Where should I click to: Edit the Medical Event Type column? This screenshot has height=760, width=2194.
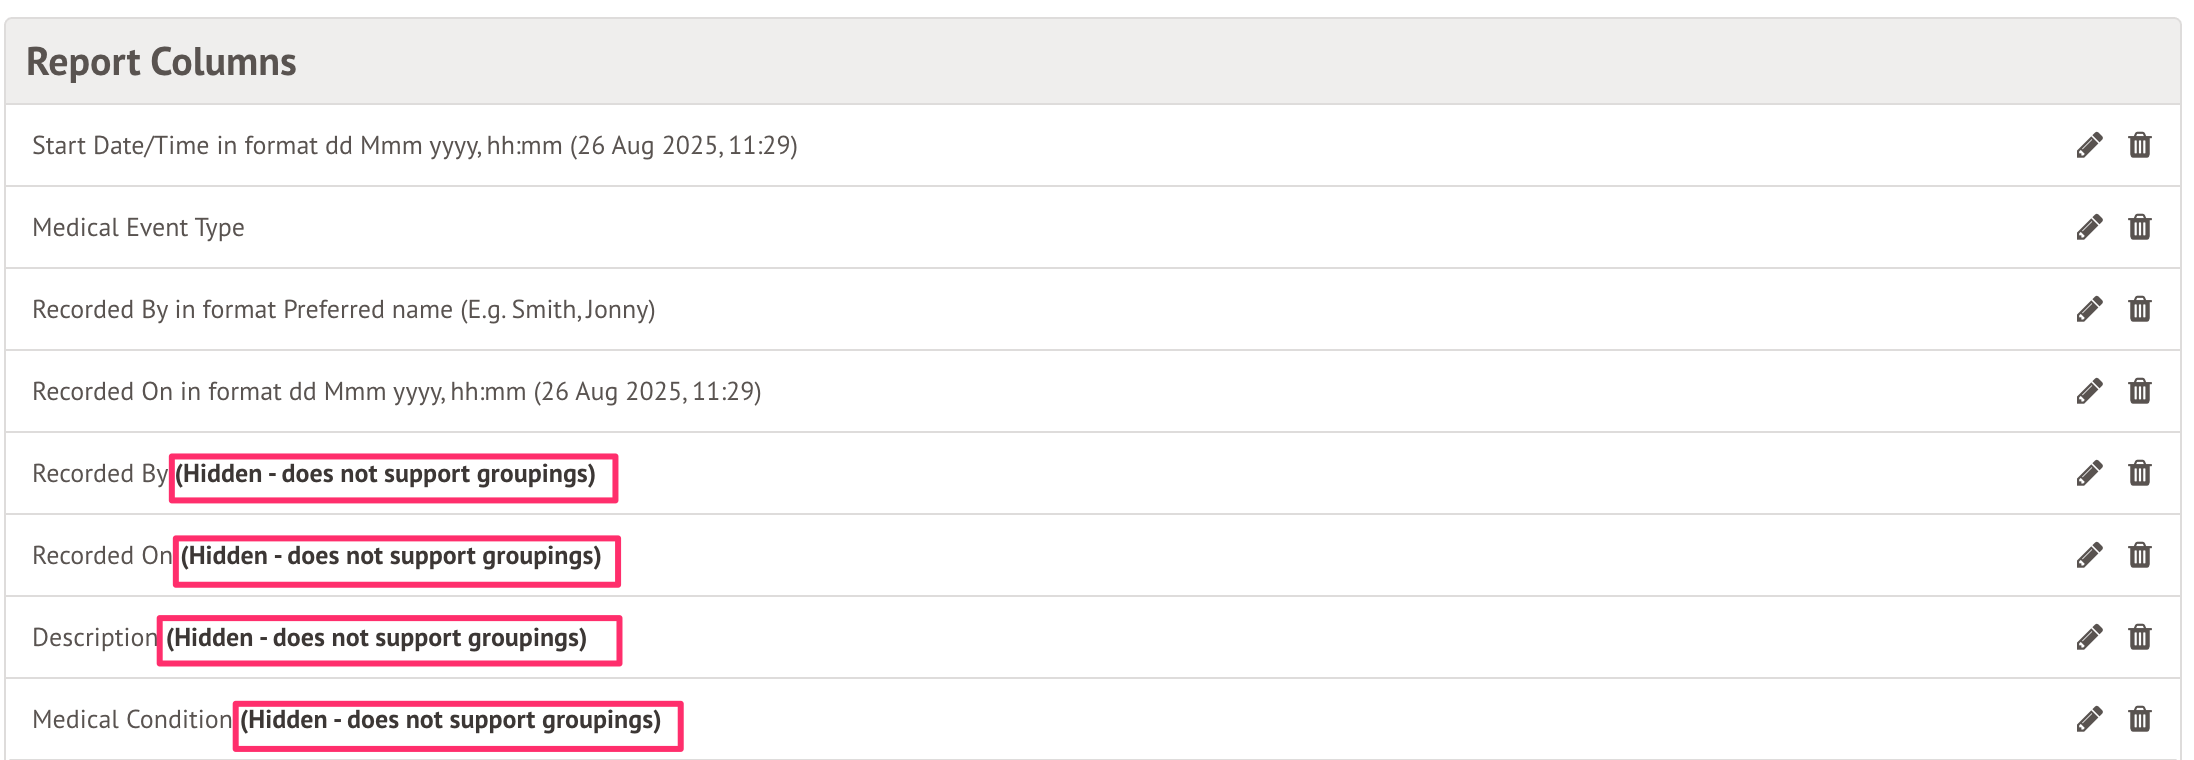pyautogui.click(x=2089, y=228)
